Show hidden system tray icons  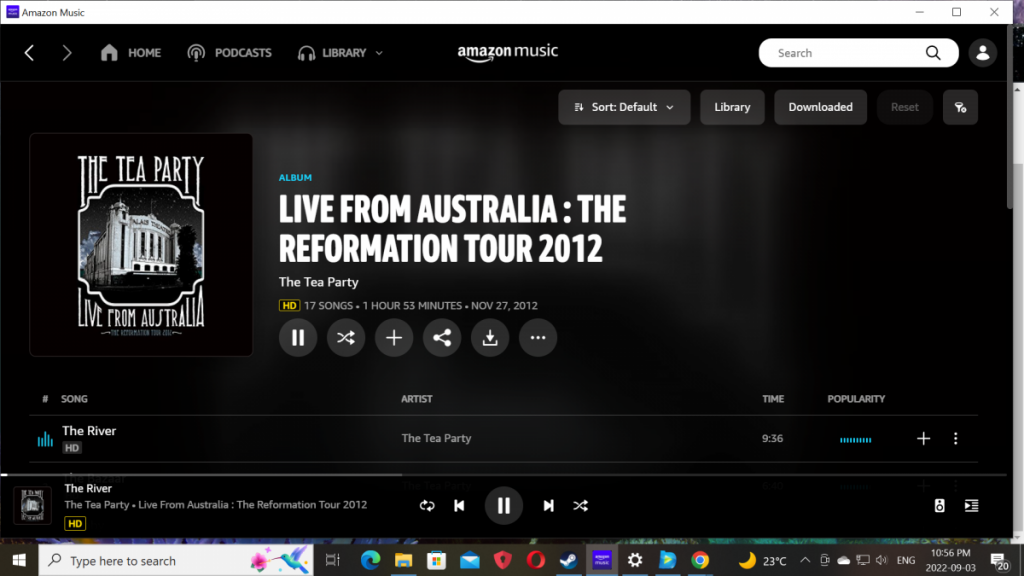pos(805,560)
